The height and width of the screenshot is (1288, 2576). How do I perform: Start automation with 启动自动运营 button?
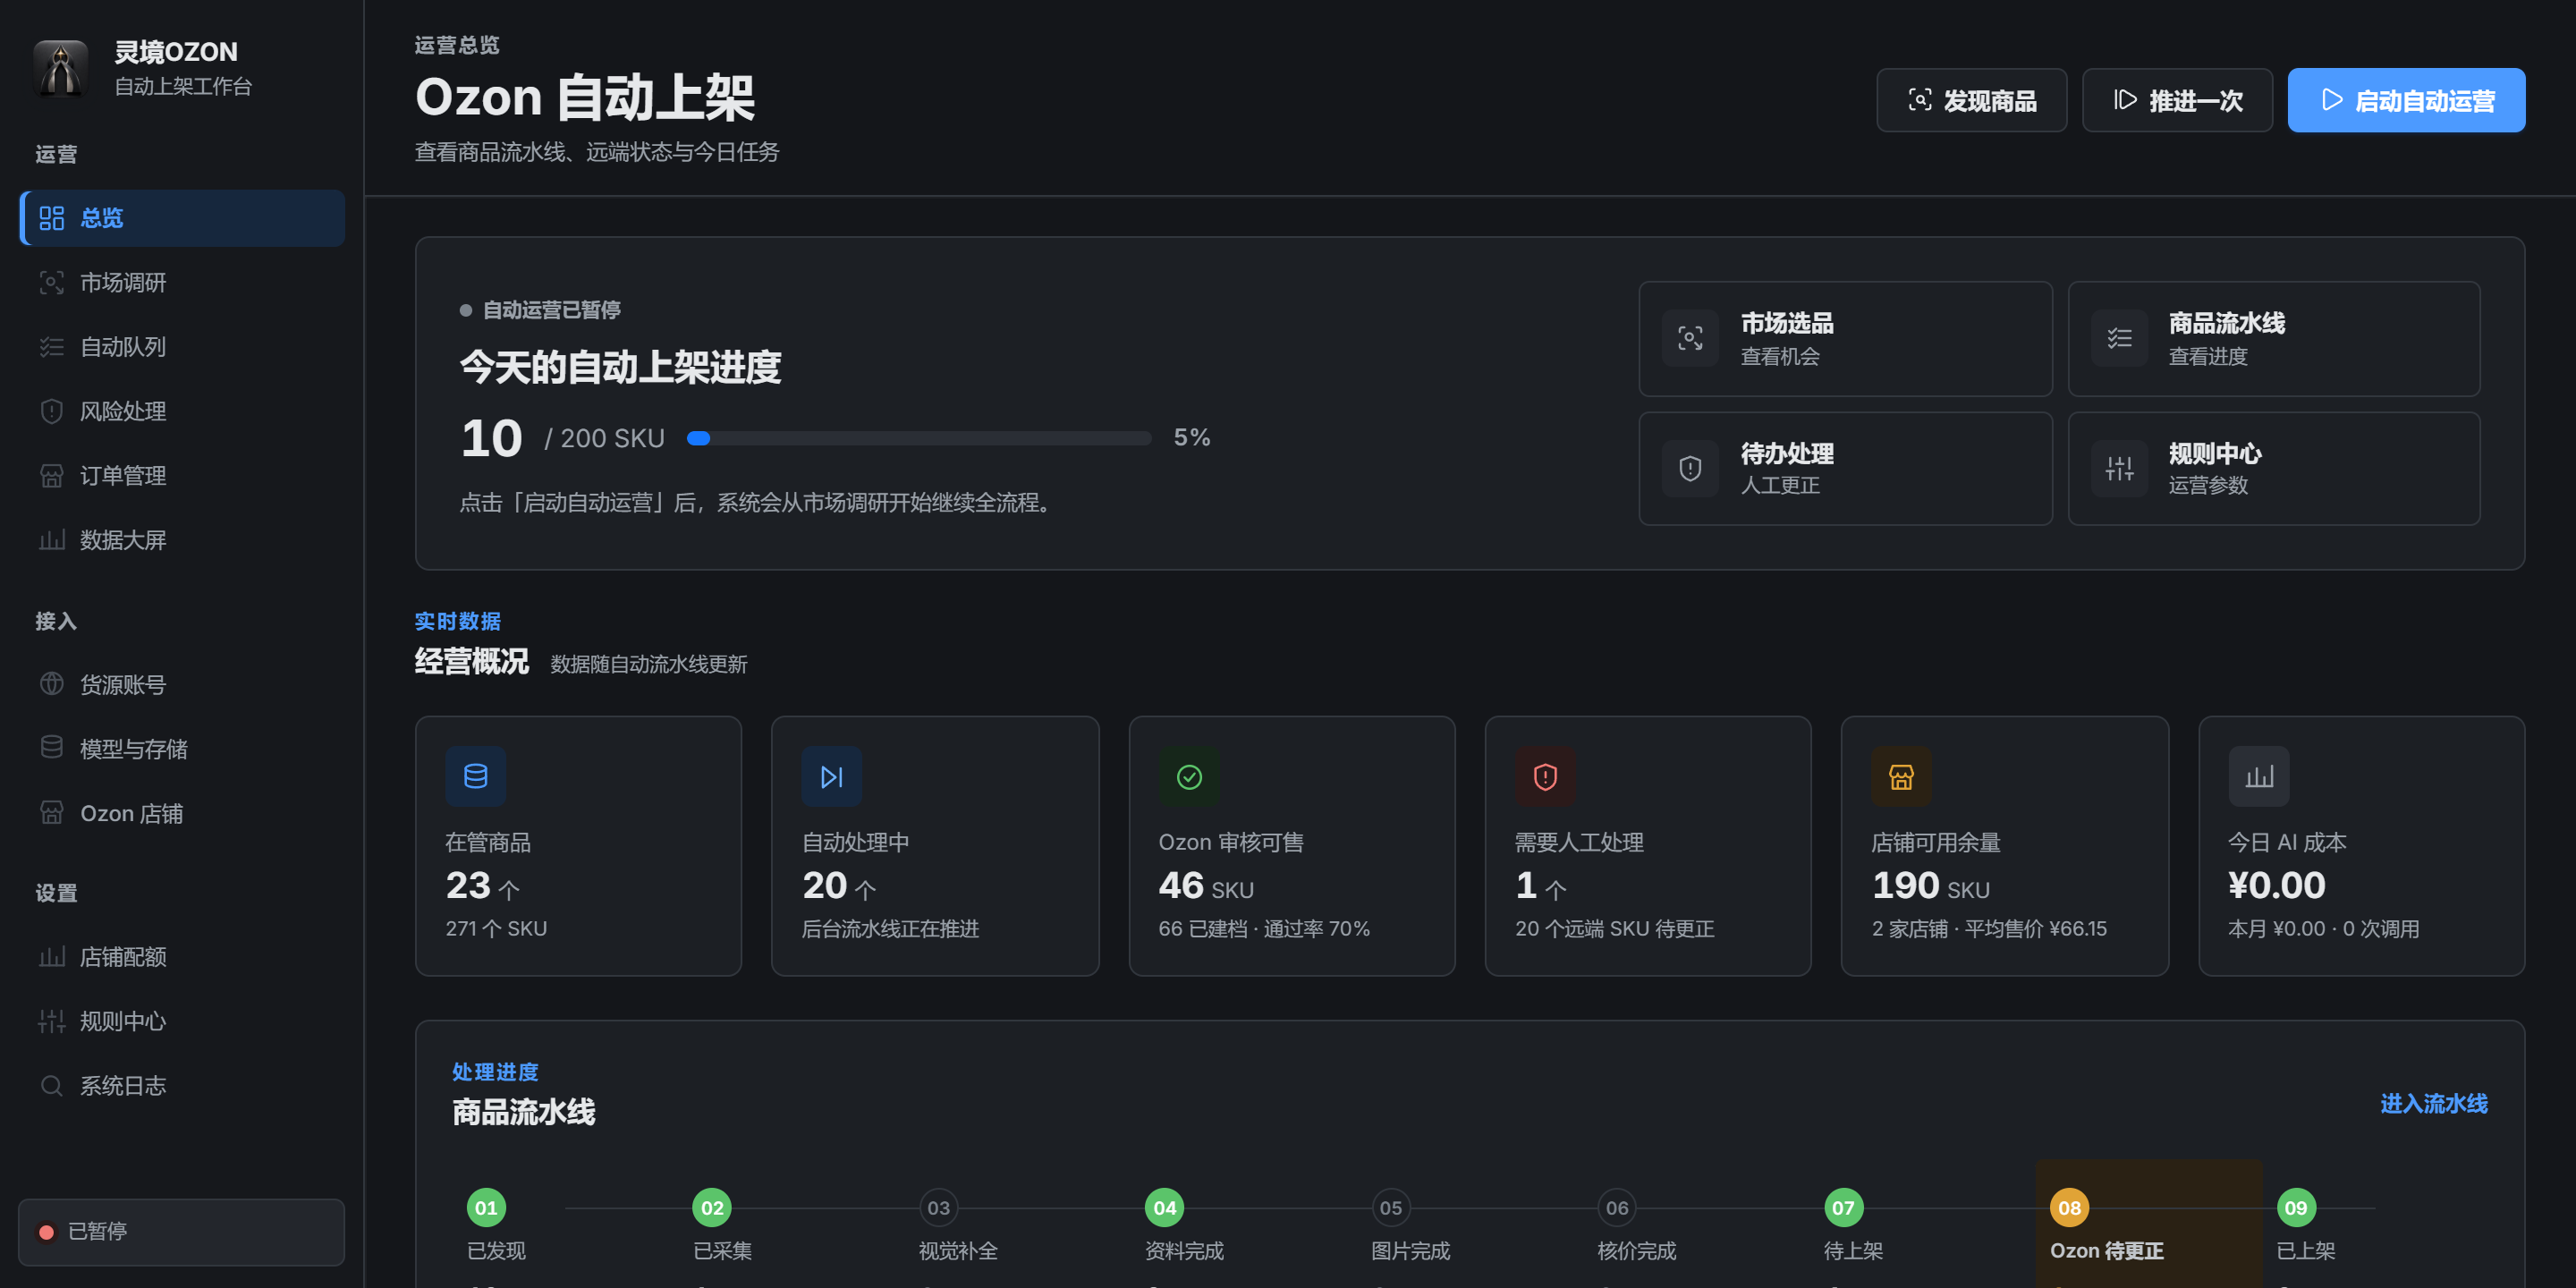click(2406, 100)
